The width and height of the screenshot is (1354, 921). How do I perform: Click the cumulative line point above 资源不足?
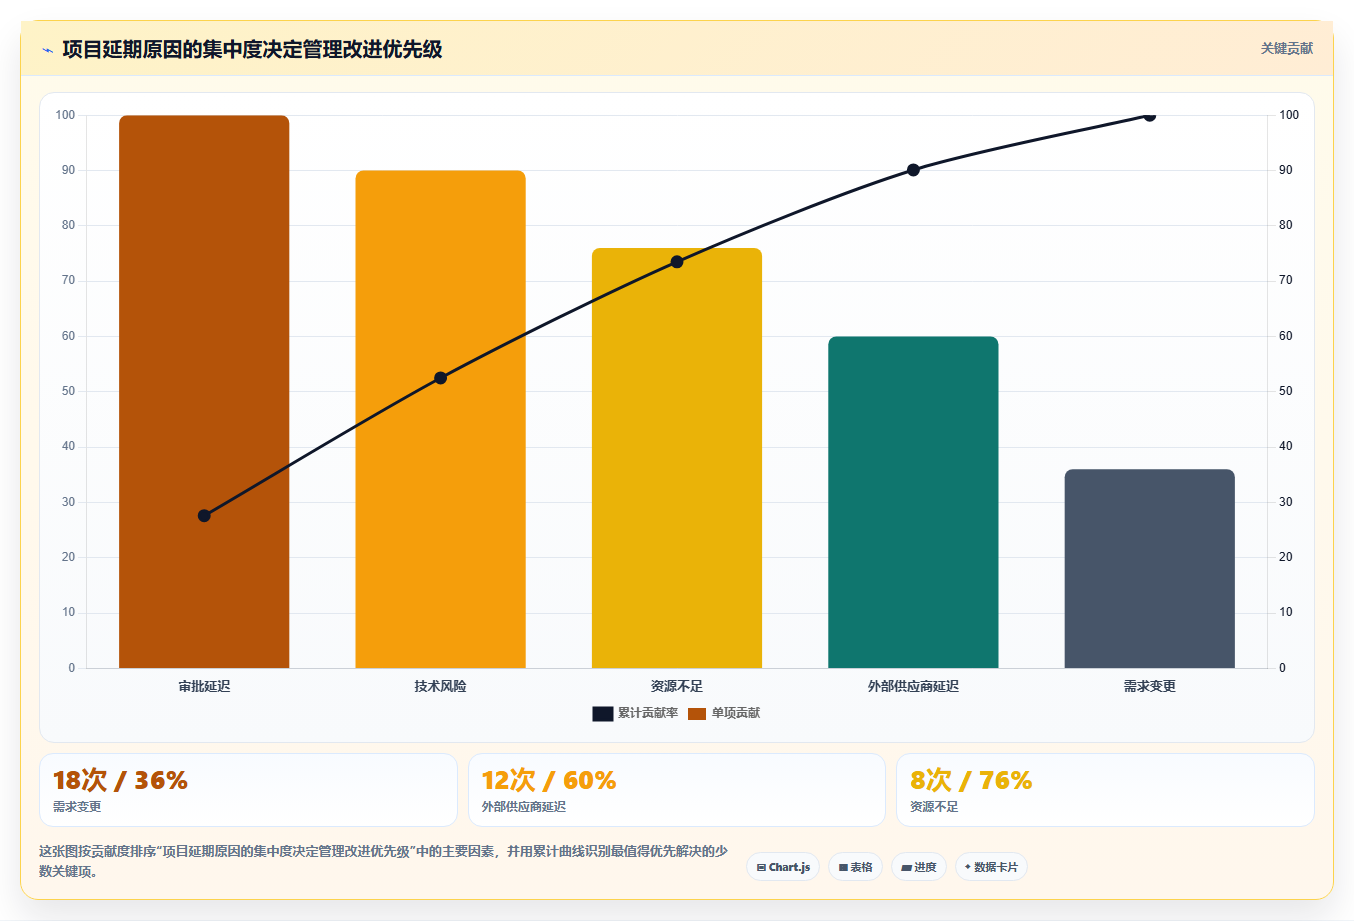(677, 262)
